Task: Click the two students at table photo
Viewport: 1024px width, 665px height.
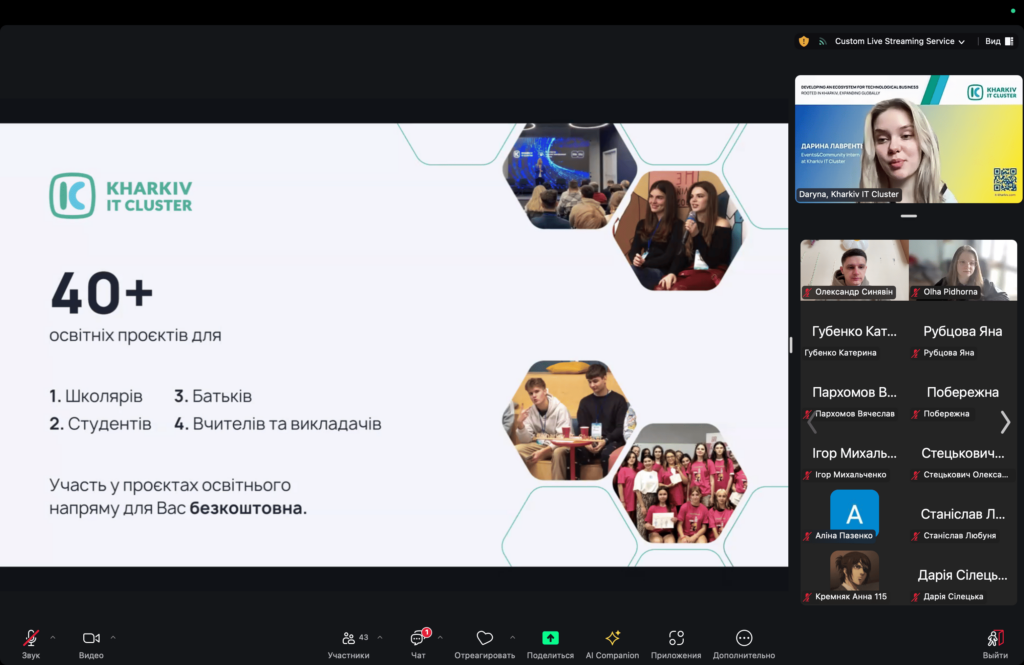Action: (x=569, y=420)
